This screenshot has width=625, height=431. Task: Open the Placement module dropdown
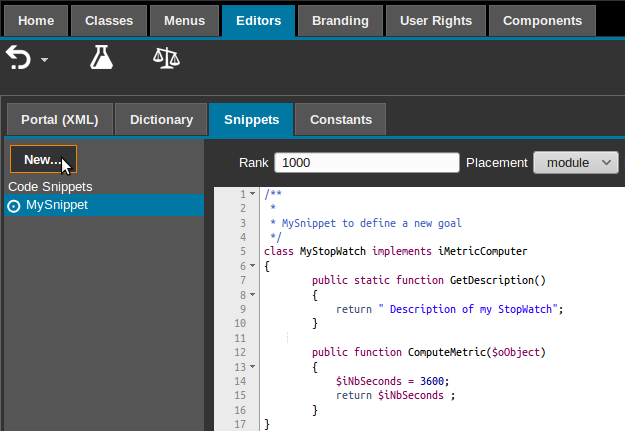pos(576,162)
